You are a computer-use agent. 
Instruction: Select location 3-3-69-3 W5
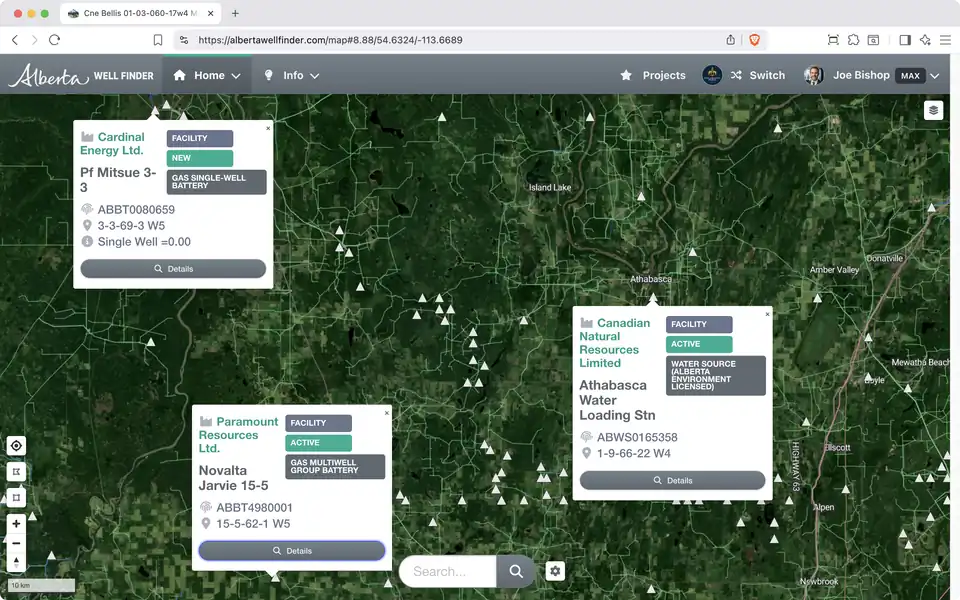(x=131, y=225)
